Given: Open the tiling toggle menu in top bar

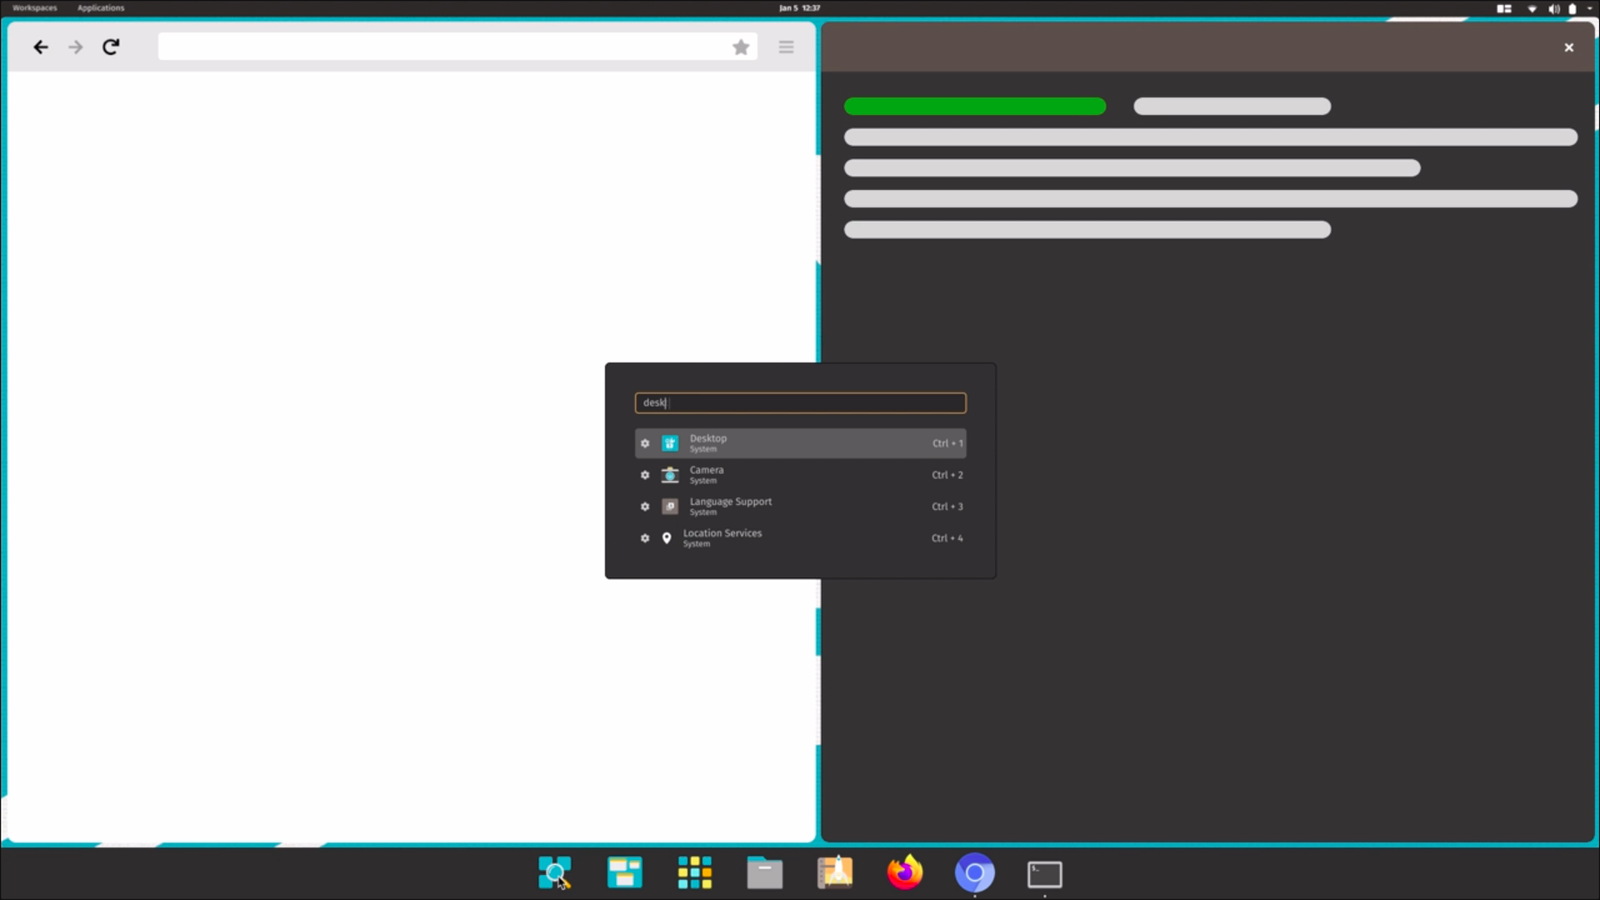Looking at the screenshot, I should point(1504,8).
